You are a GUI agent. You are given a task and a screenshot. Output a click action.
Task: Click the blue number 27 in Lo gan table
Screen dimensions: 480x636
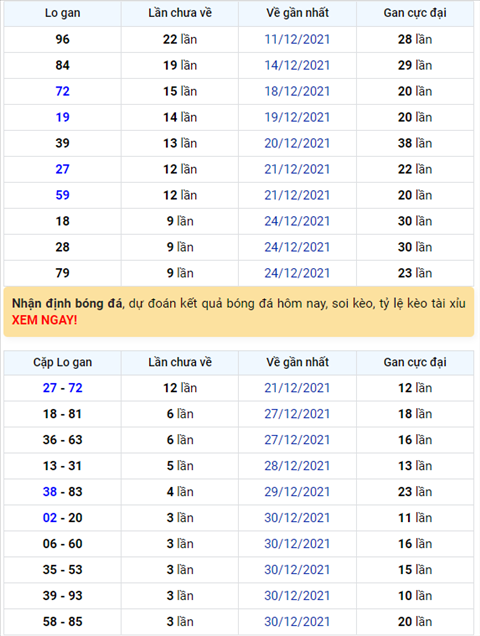tap(62, 169)
